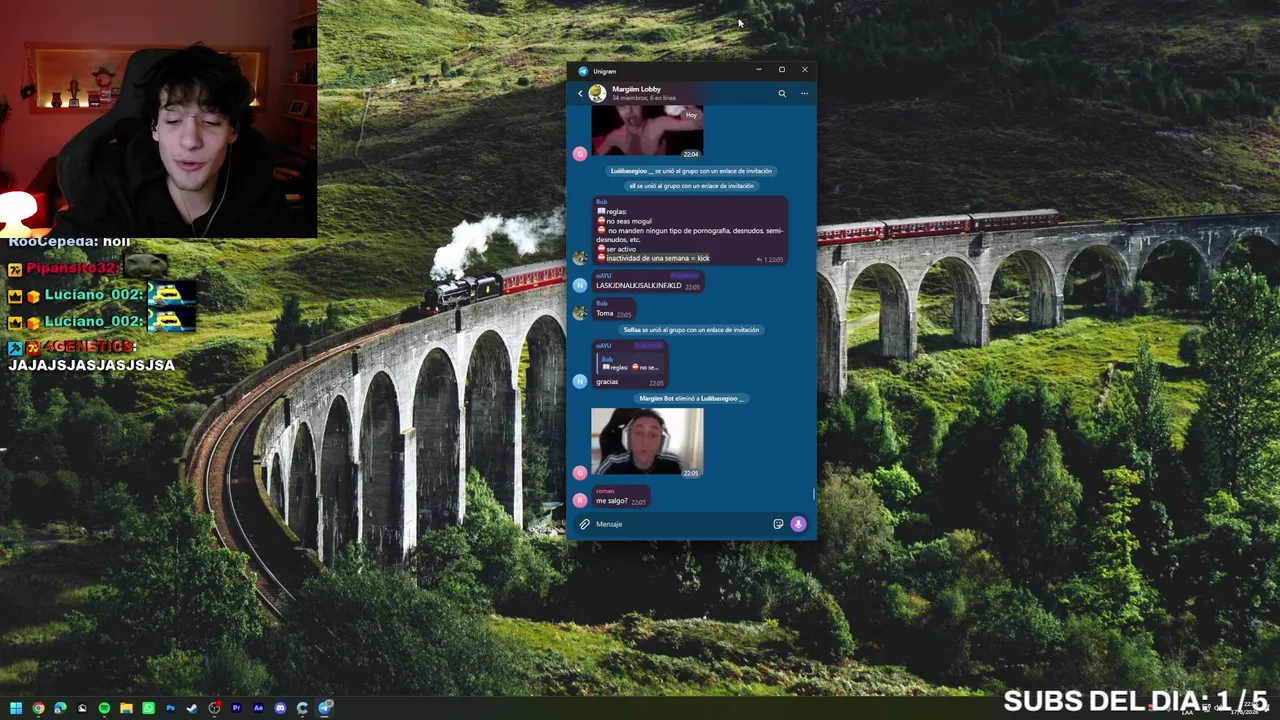Open G's avatar beside the 22:04 video
Viewport: 1280px width, 720px height.
point(579,153)
